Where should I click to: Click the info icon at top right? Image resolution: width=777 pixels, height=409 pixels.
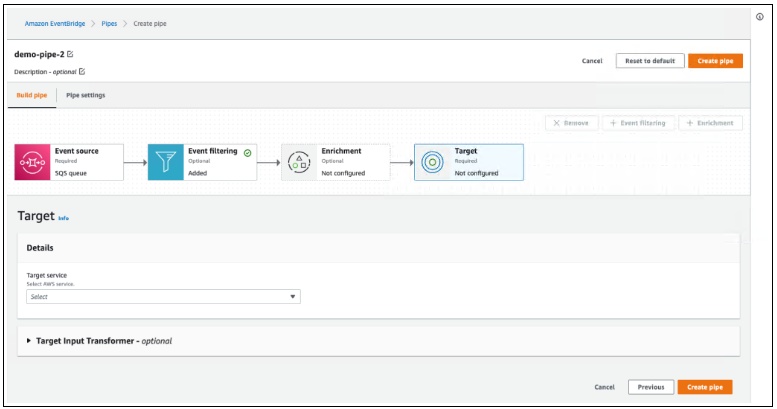tap(760, 16)
